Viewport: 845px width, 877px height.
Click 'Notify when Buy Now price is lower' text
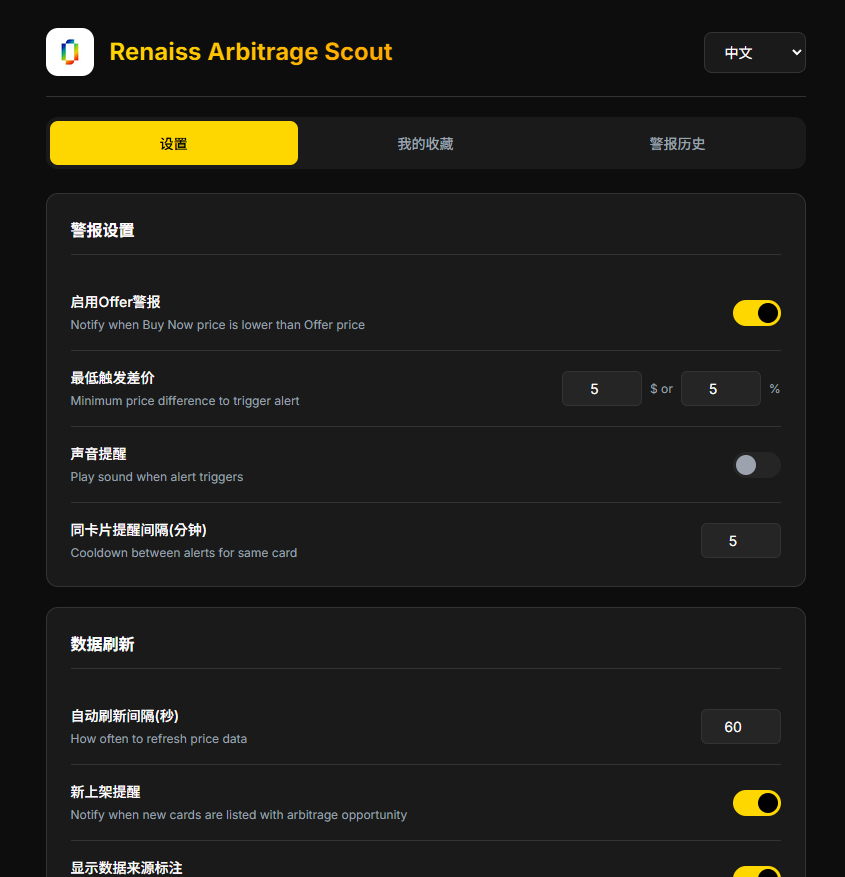(x=218, y=325)
